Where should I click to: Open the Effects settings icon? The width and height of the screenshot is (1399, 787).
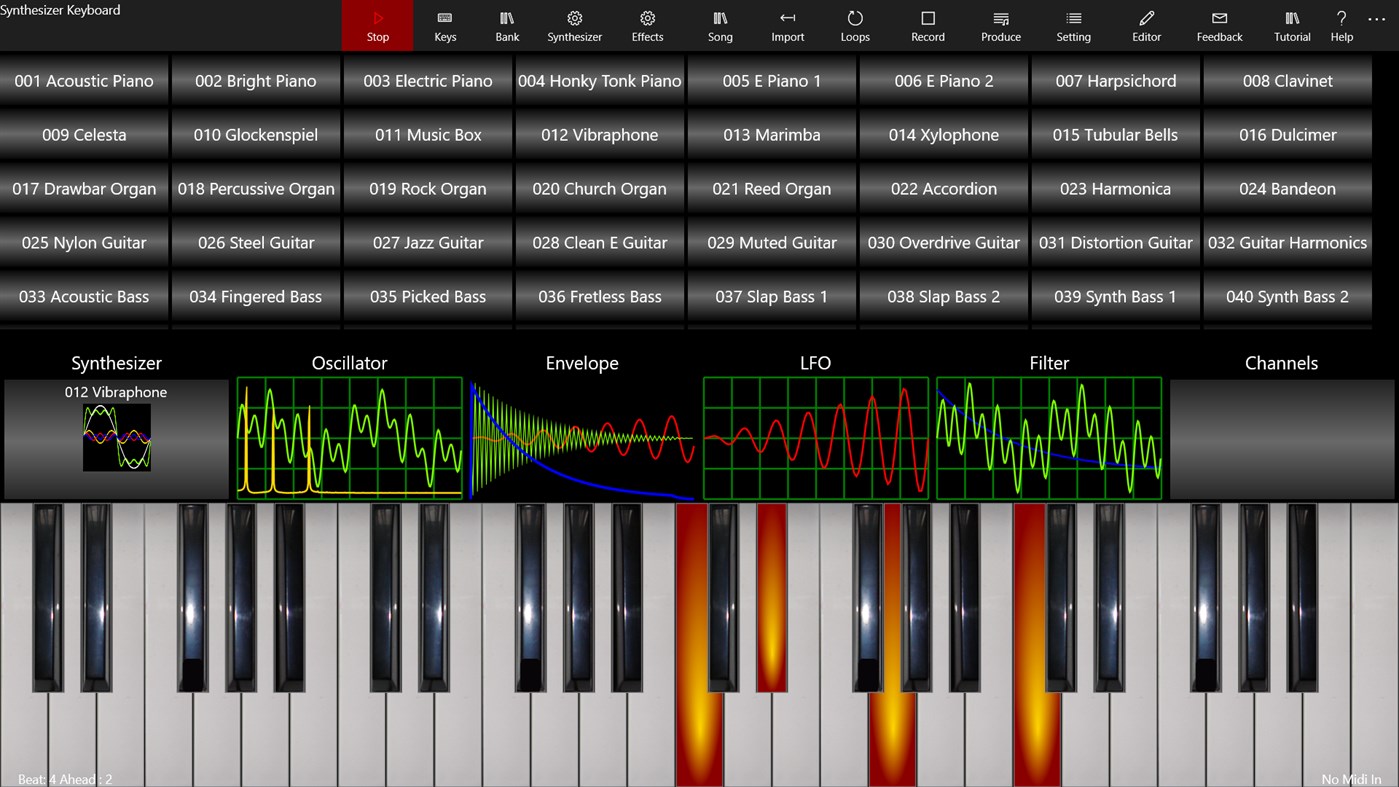click(x=647, y=25)
